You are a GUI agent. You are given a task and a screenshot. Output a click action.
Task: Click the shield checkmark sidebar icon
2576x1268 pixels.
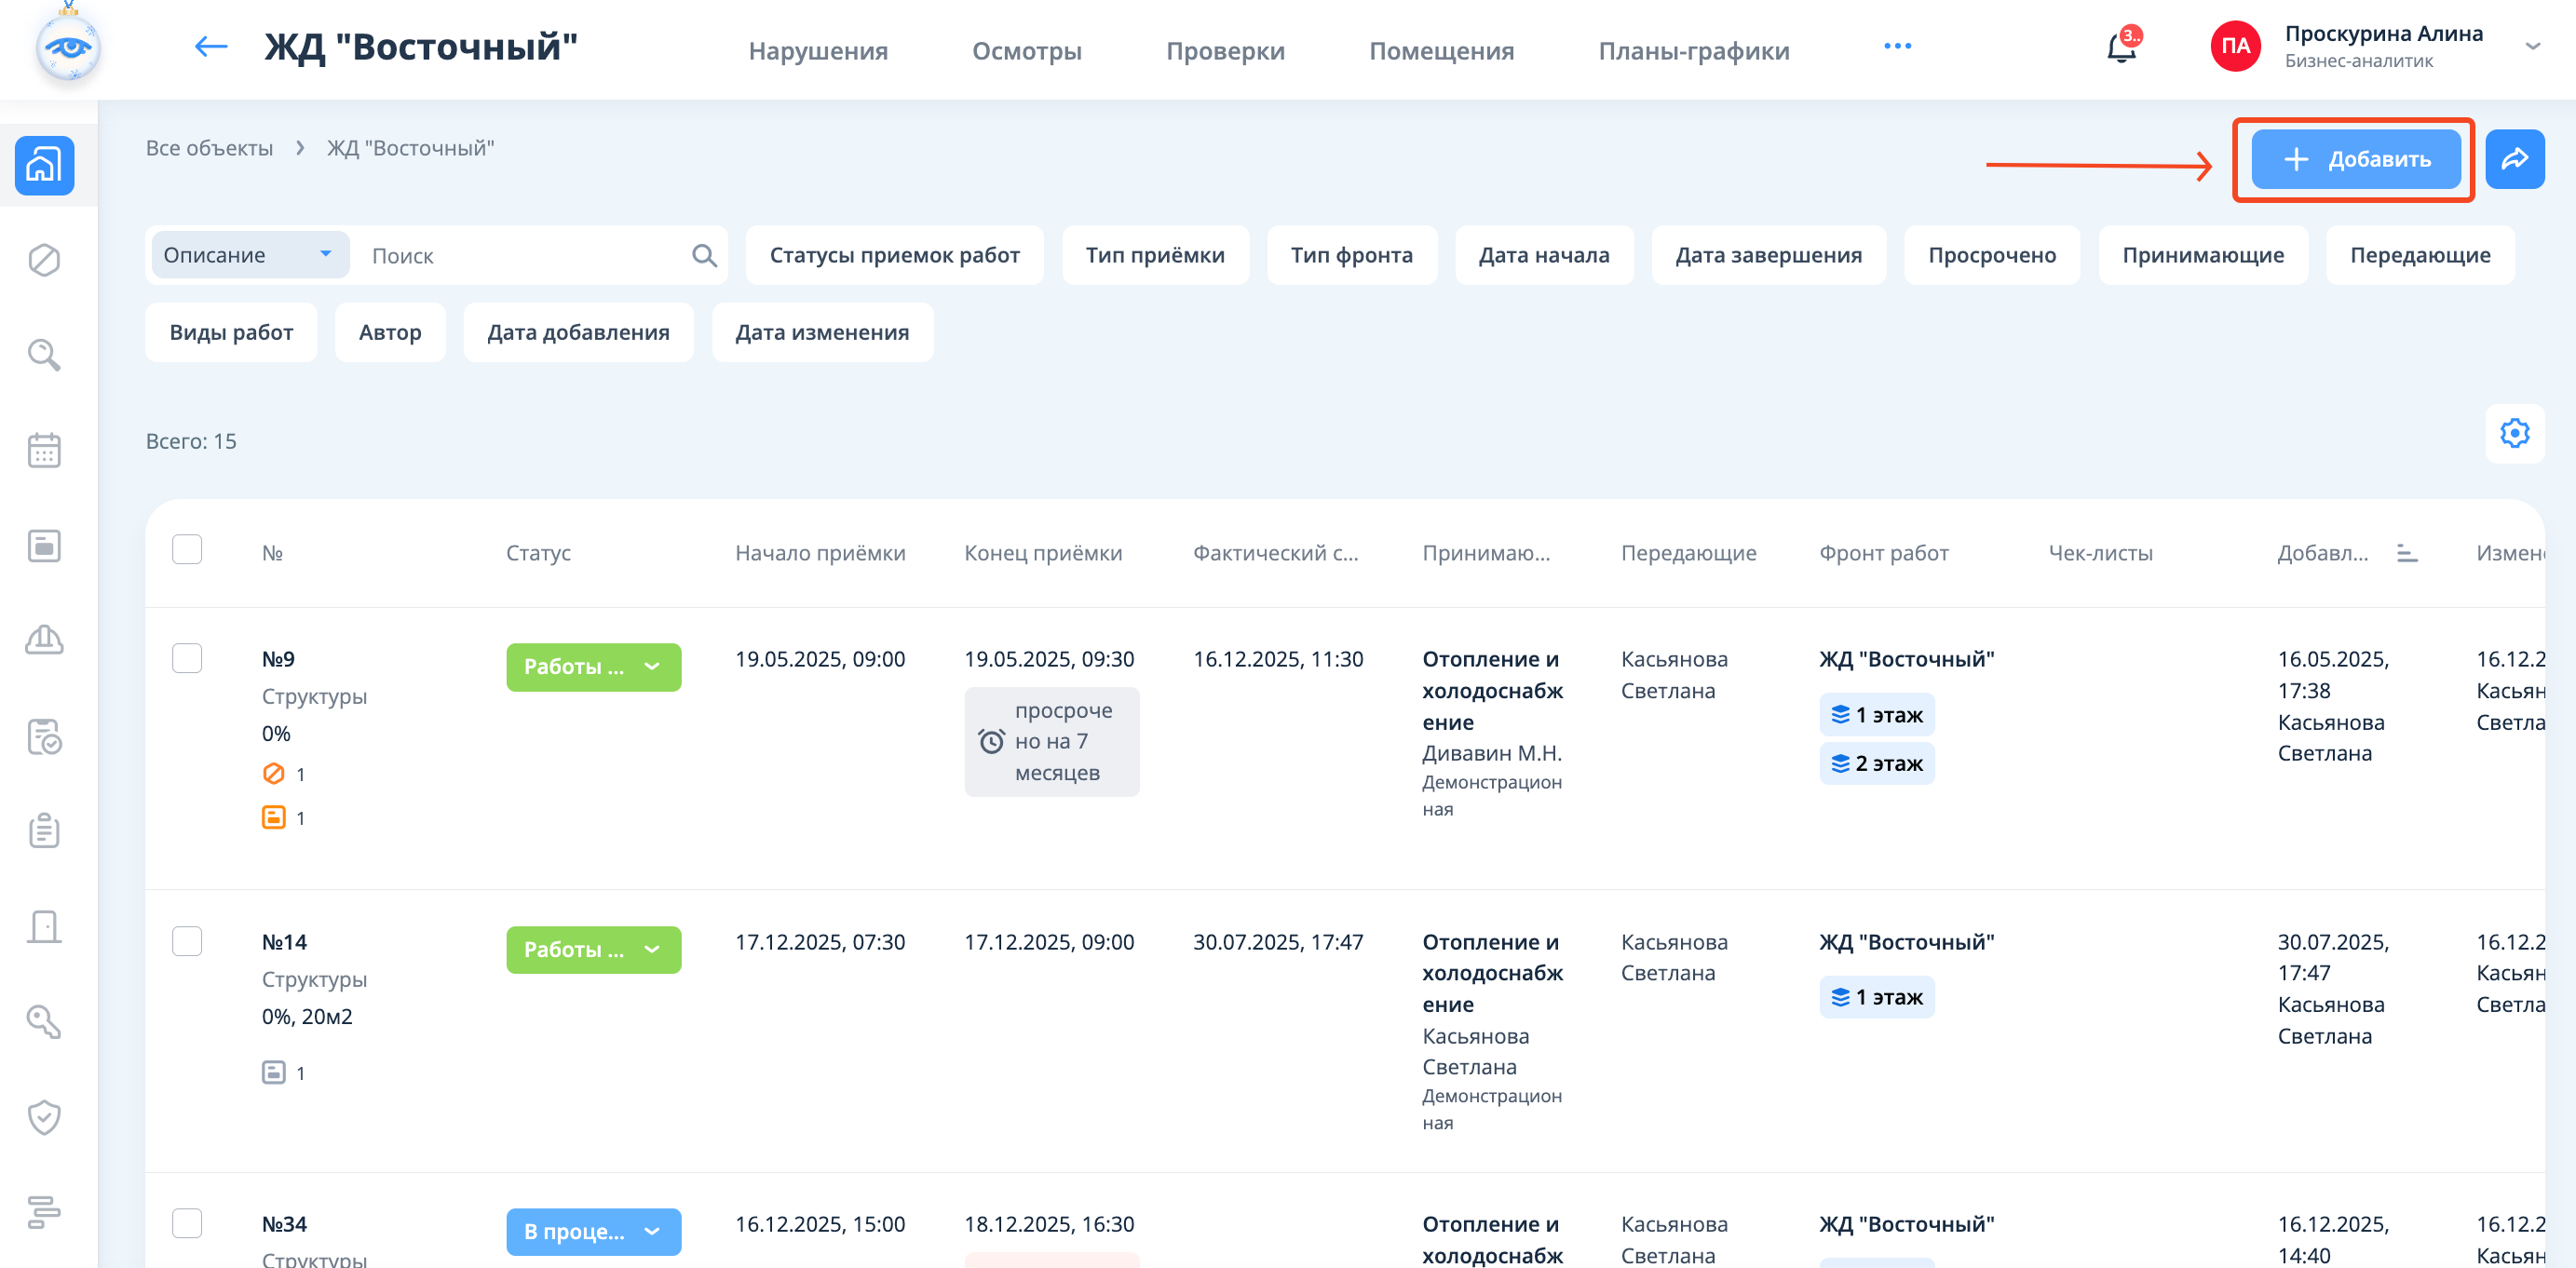44,1116
